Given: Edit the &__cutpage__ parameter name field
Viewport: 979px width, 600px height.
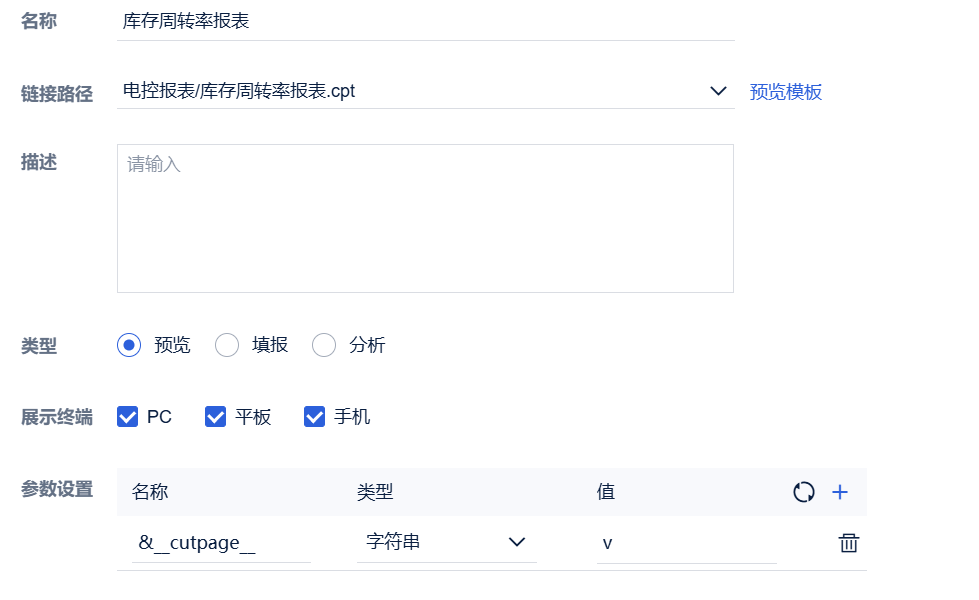Looking at the screenshot, I should tap(221, 543).
